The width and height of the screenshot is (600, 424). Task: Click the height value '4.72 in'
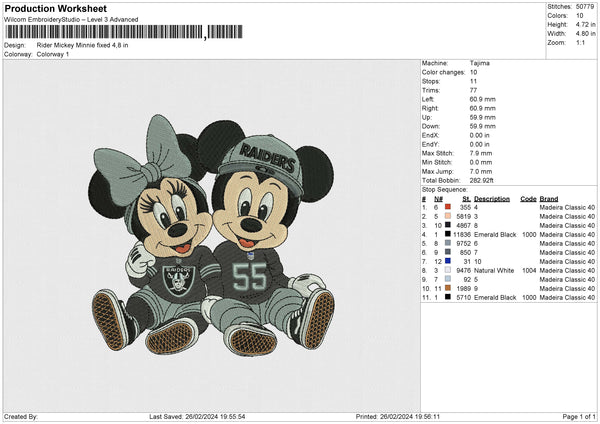585,24
